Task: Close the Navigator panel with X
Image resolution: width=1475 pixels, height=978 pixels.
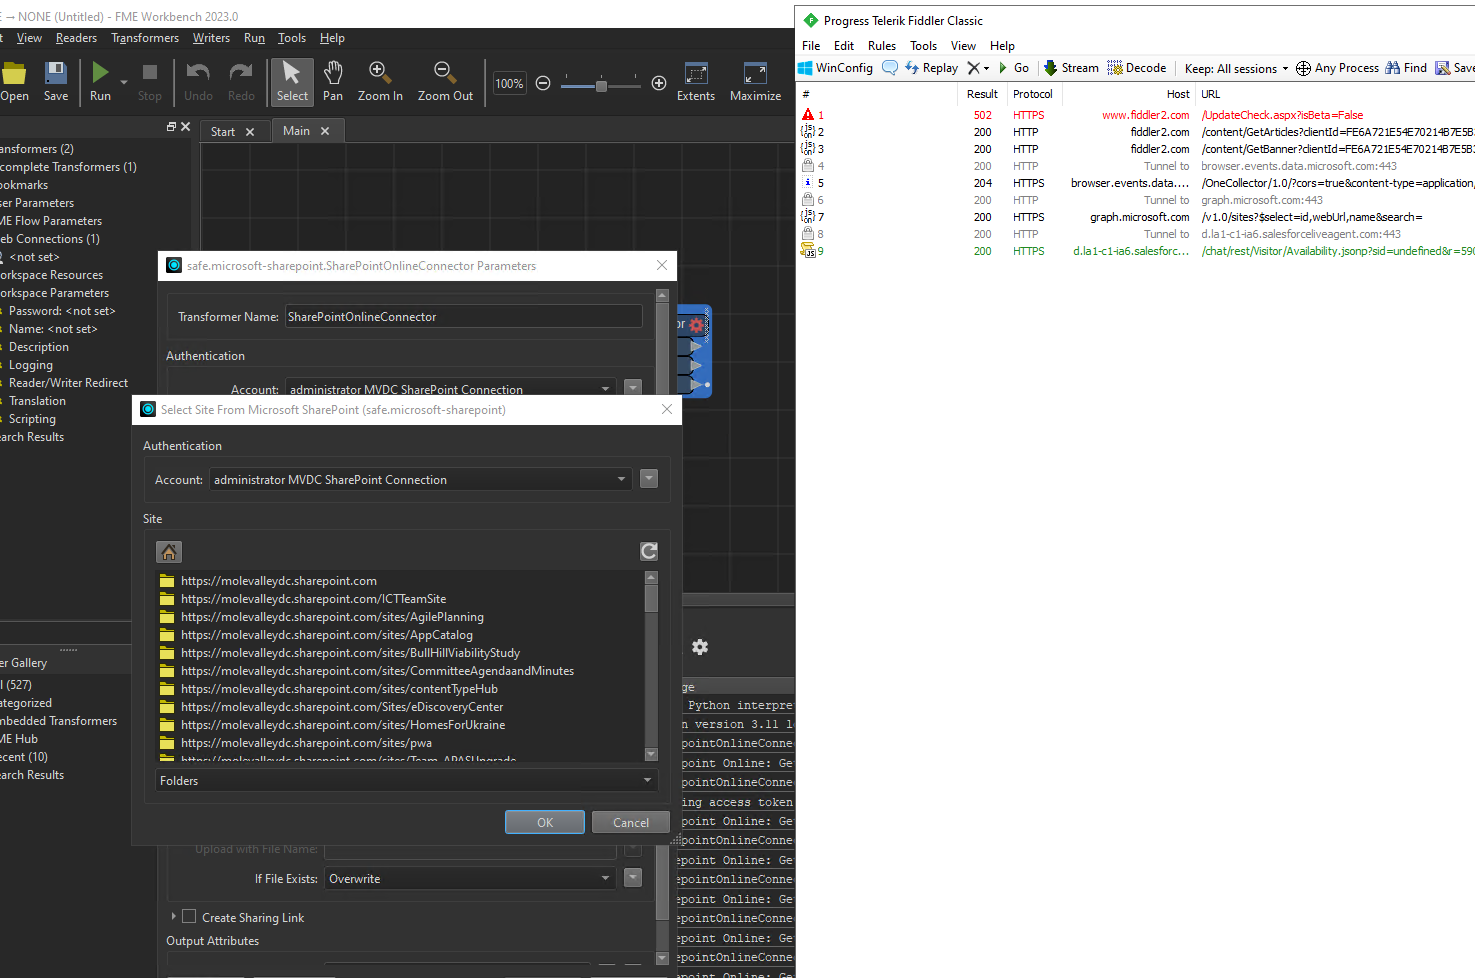Action: click(185, 127)
